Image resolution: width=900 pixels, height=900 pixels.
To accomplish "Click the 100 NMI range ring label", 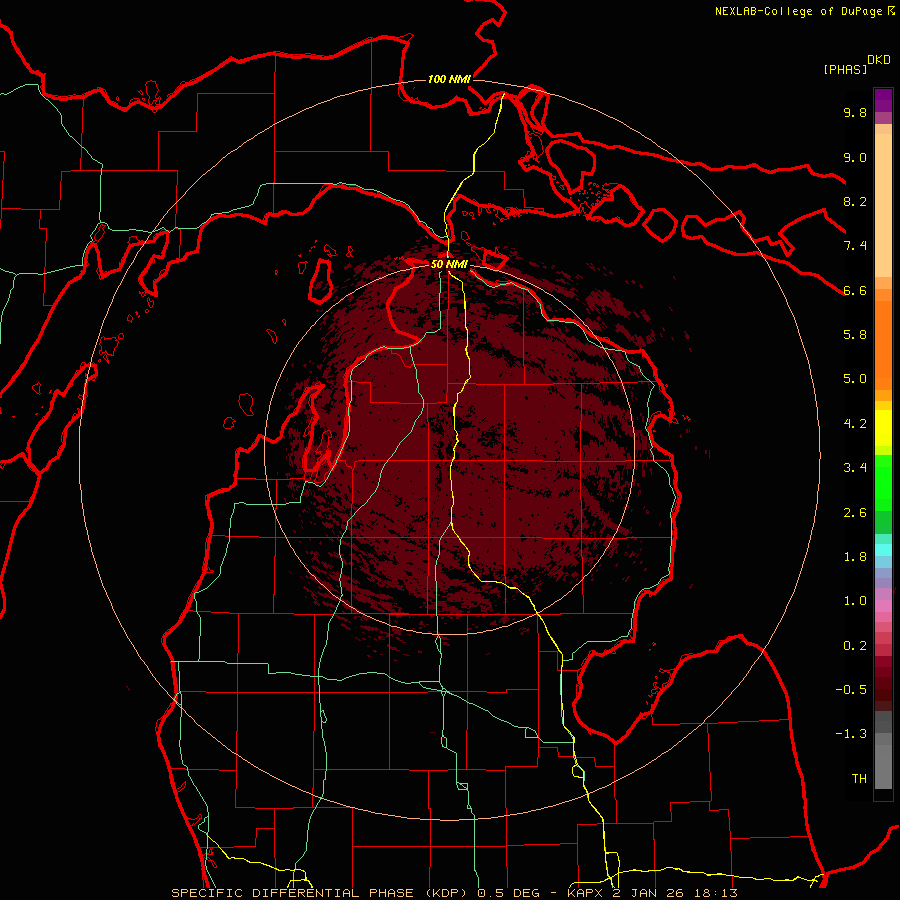I will pos(449,79).
